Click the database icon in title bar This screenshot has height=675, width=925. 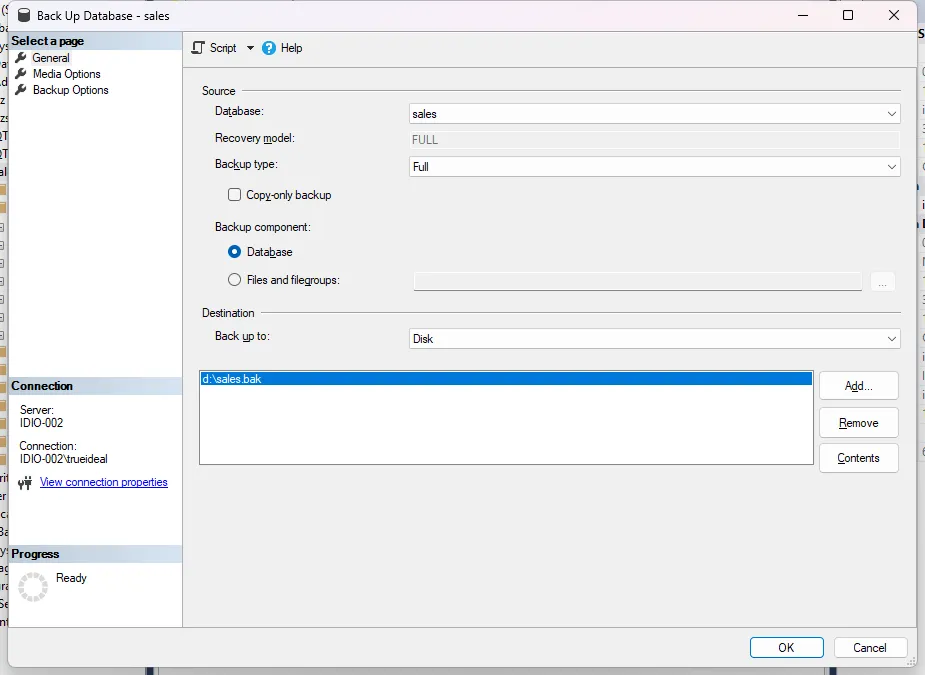pyautogui.click(x=24, y=16)
